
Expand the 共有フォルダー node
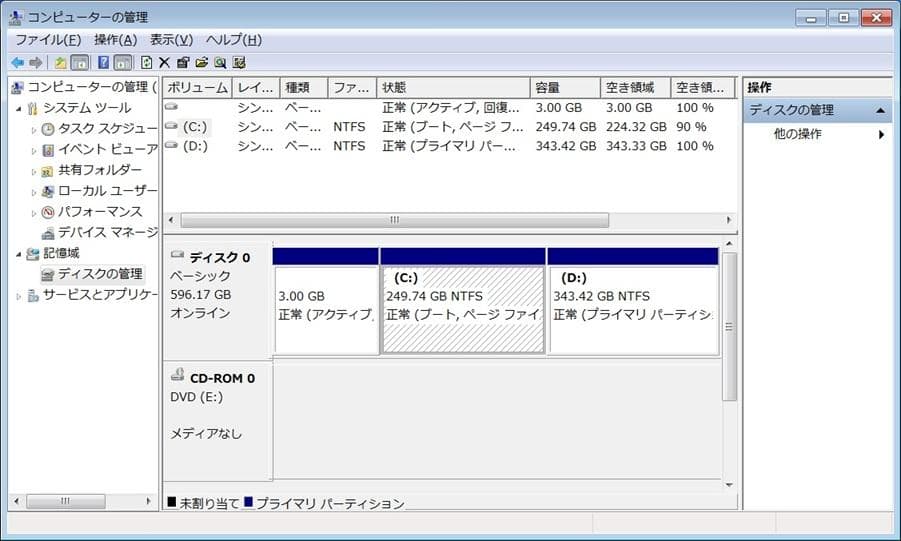pyautogui.click(x=33, y=171)
